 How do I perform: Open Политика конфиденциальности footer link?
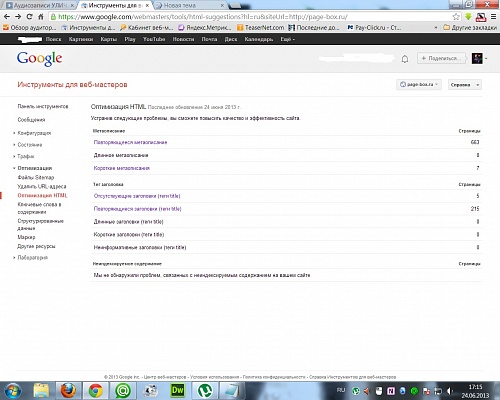pyautogui.click(x=274, y=377)
